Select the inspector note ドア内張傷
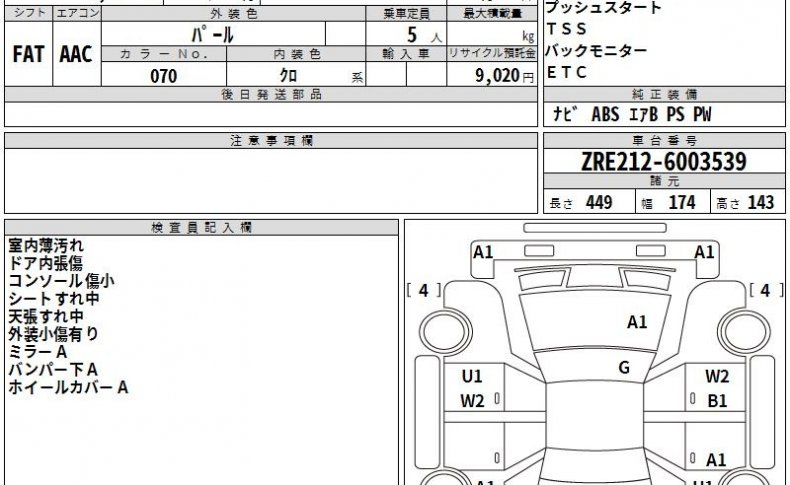 point(45,263)
